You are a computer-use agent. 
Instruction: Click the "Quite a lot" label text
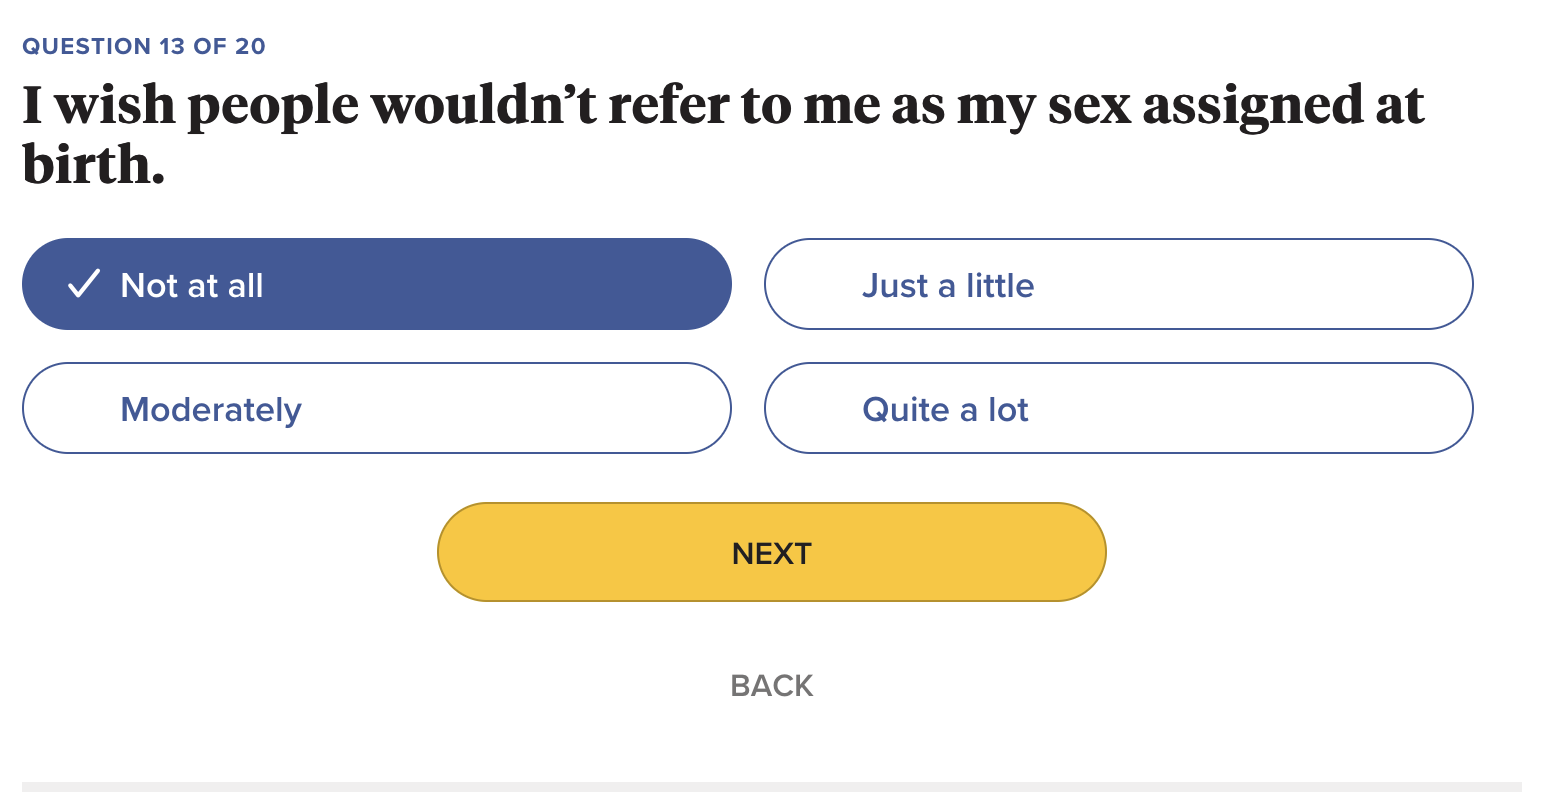945,410
